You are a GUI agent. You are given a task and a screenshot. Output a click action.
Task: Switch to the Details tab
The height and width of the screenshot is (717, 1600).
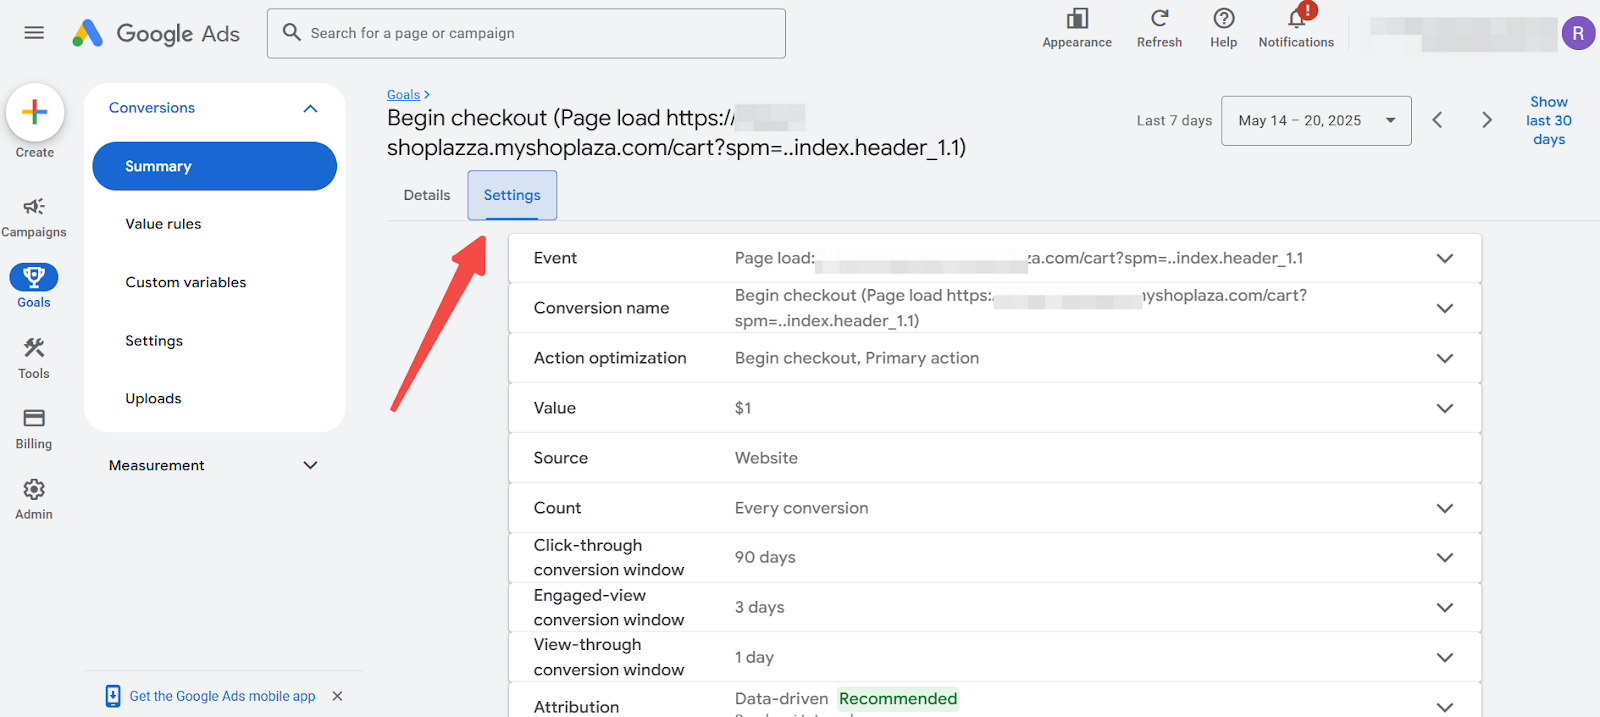pyautogui.click(x=427, y=195)
